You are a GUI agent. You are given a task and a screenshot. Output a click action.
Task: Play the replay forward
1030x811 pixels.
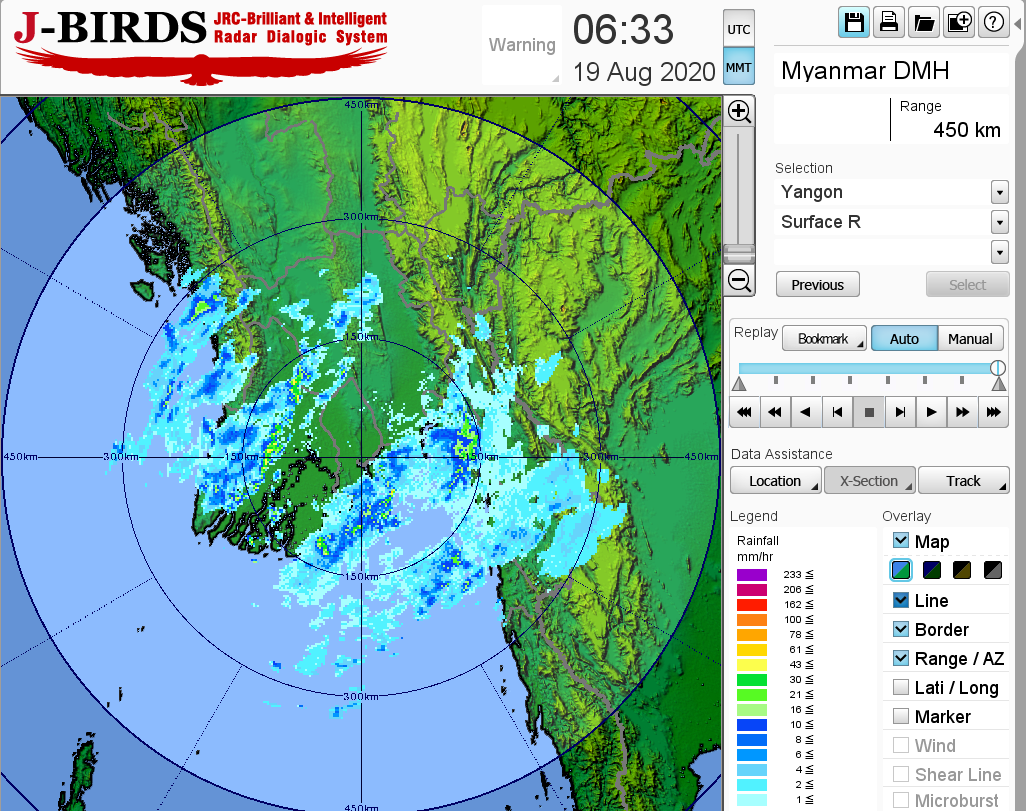(x=931, y=412)
